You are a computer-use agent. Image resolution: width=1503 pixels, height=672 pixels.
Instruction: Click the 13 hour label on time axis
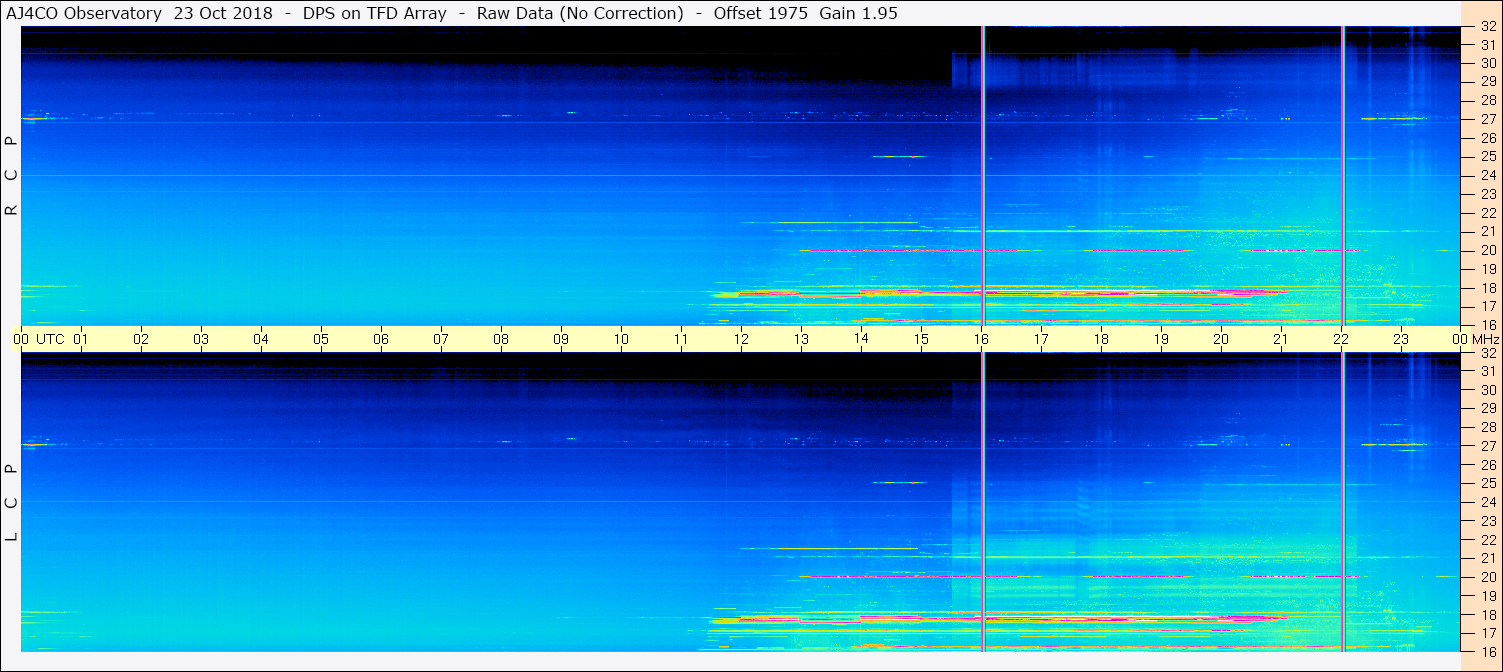[801, 339]
